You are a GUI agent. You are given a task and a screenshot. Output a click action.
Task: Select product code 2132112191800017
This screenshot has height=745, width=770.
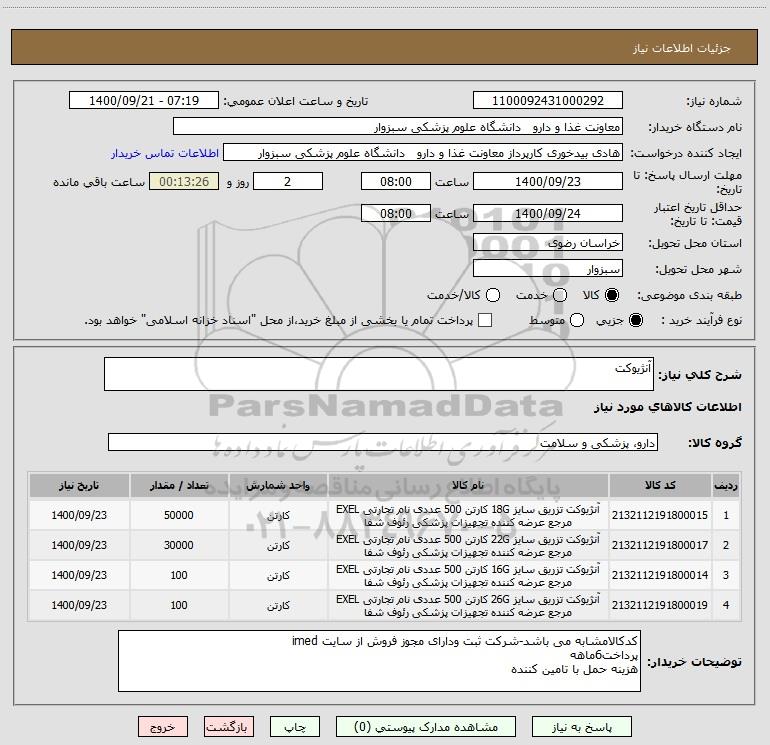(x=660, y=545)
